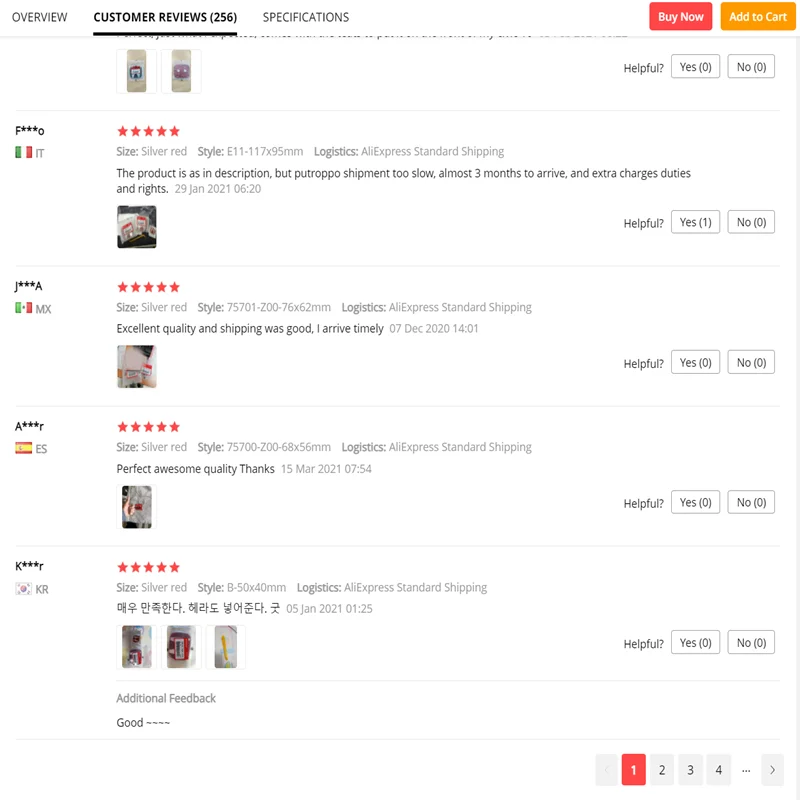
Task: Switch to the Specifications tab
Action: tap(306, 17)
